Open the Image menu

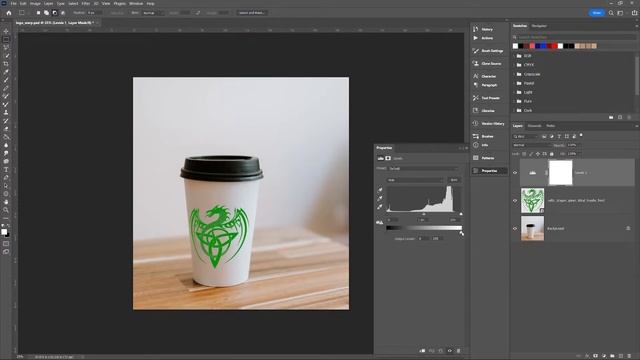click(x=35, y=3)
